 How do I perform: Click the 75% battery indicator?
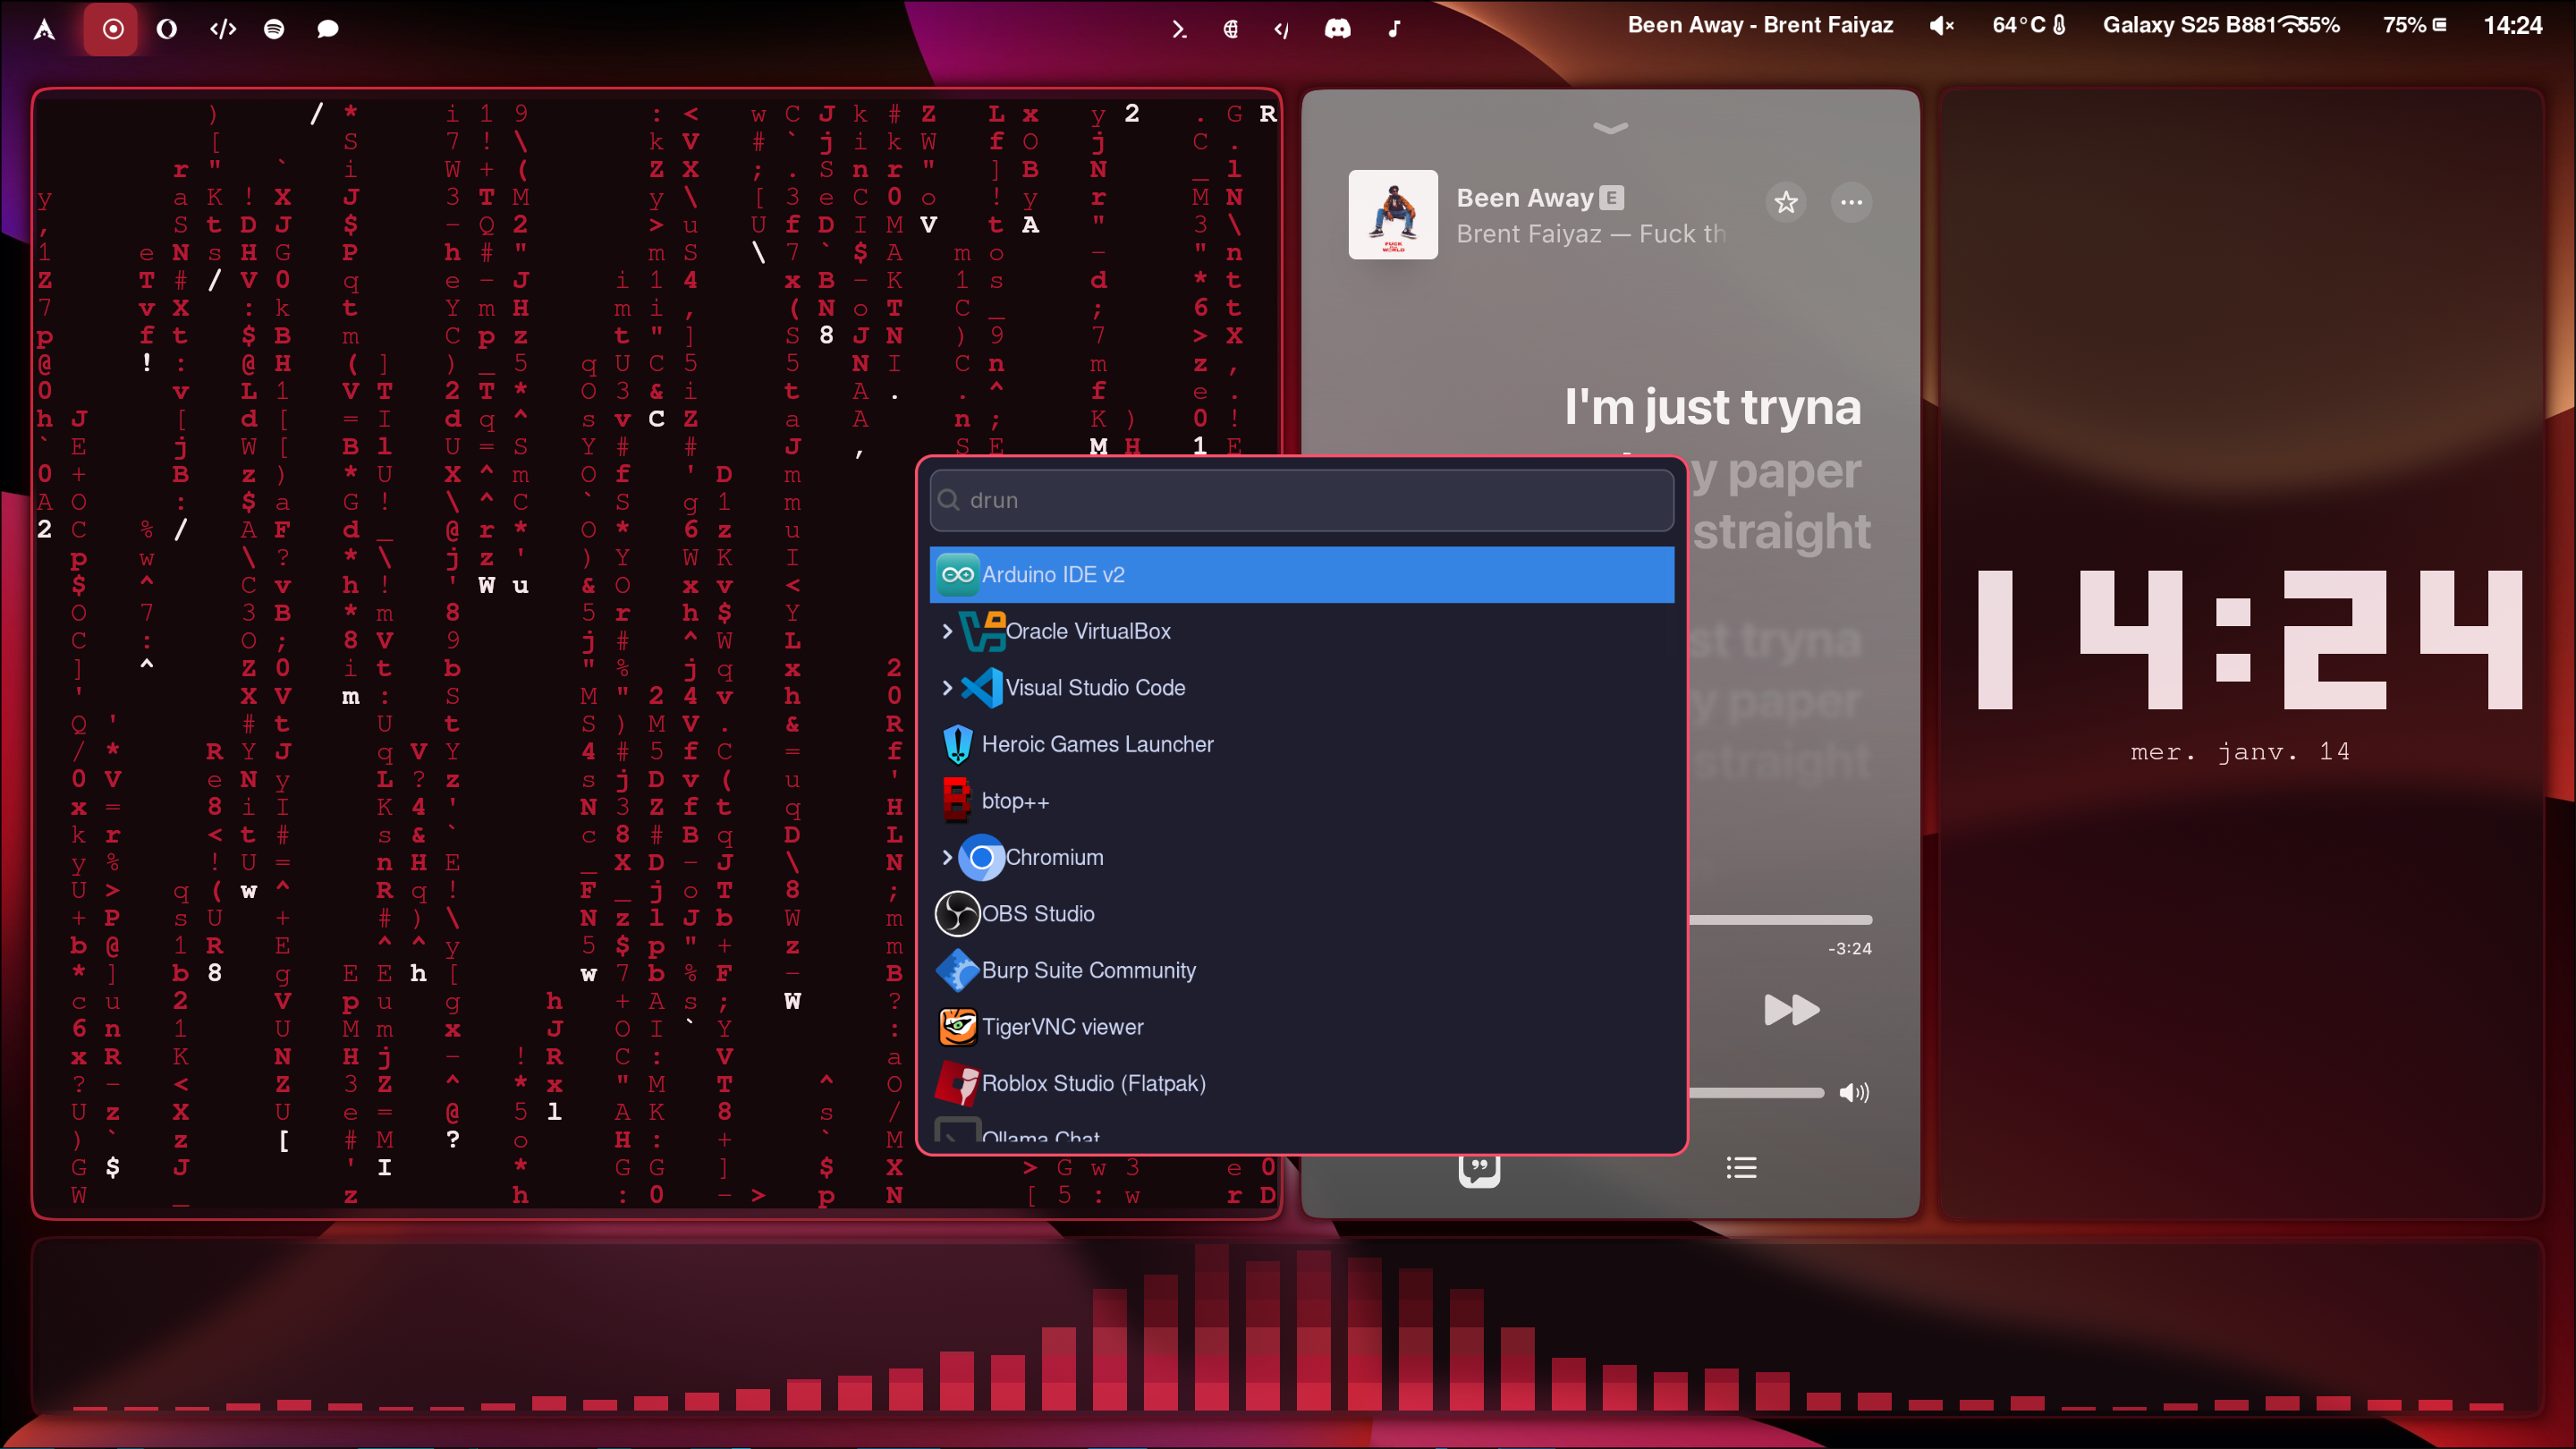(x=2414, y=25)
